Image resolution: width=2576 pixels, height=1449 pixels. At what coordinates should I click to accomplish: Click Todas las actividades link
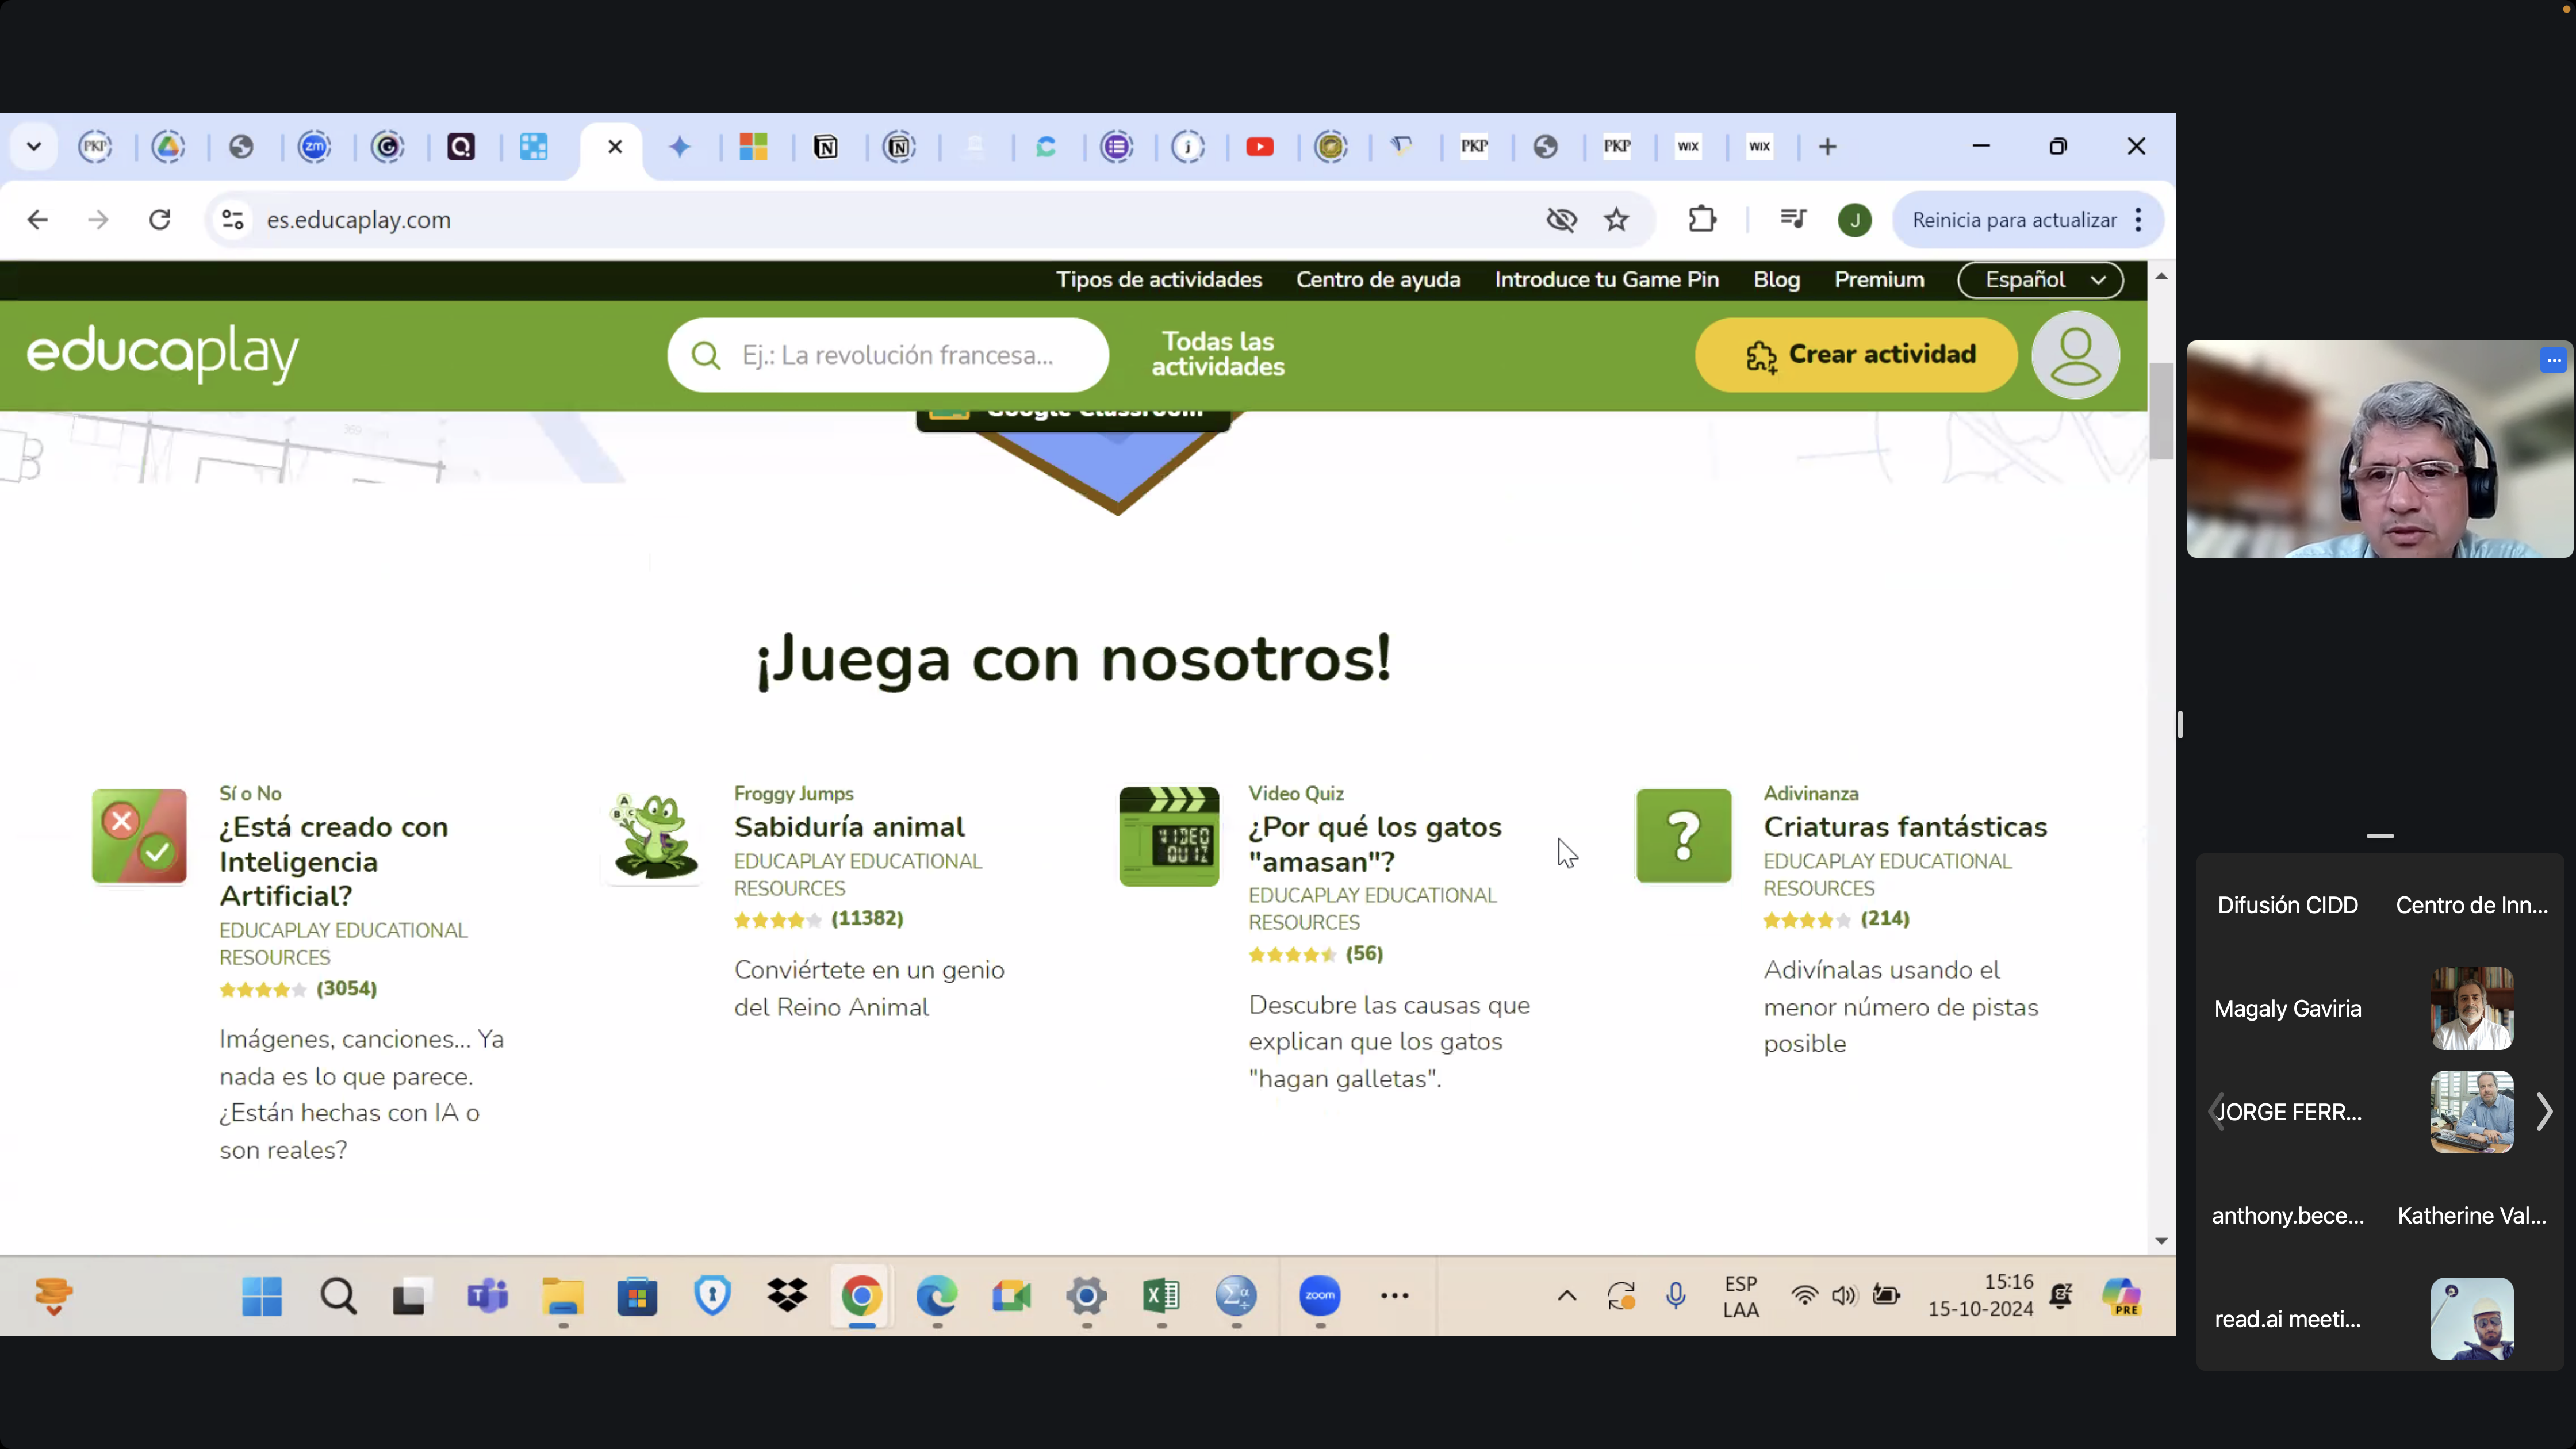tap(1218, 354)
